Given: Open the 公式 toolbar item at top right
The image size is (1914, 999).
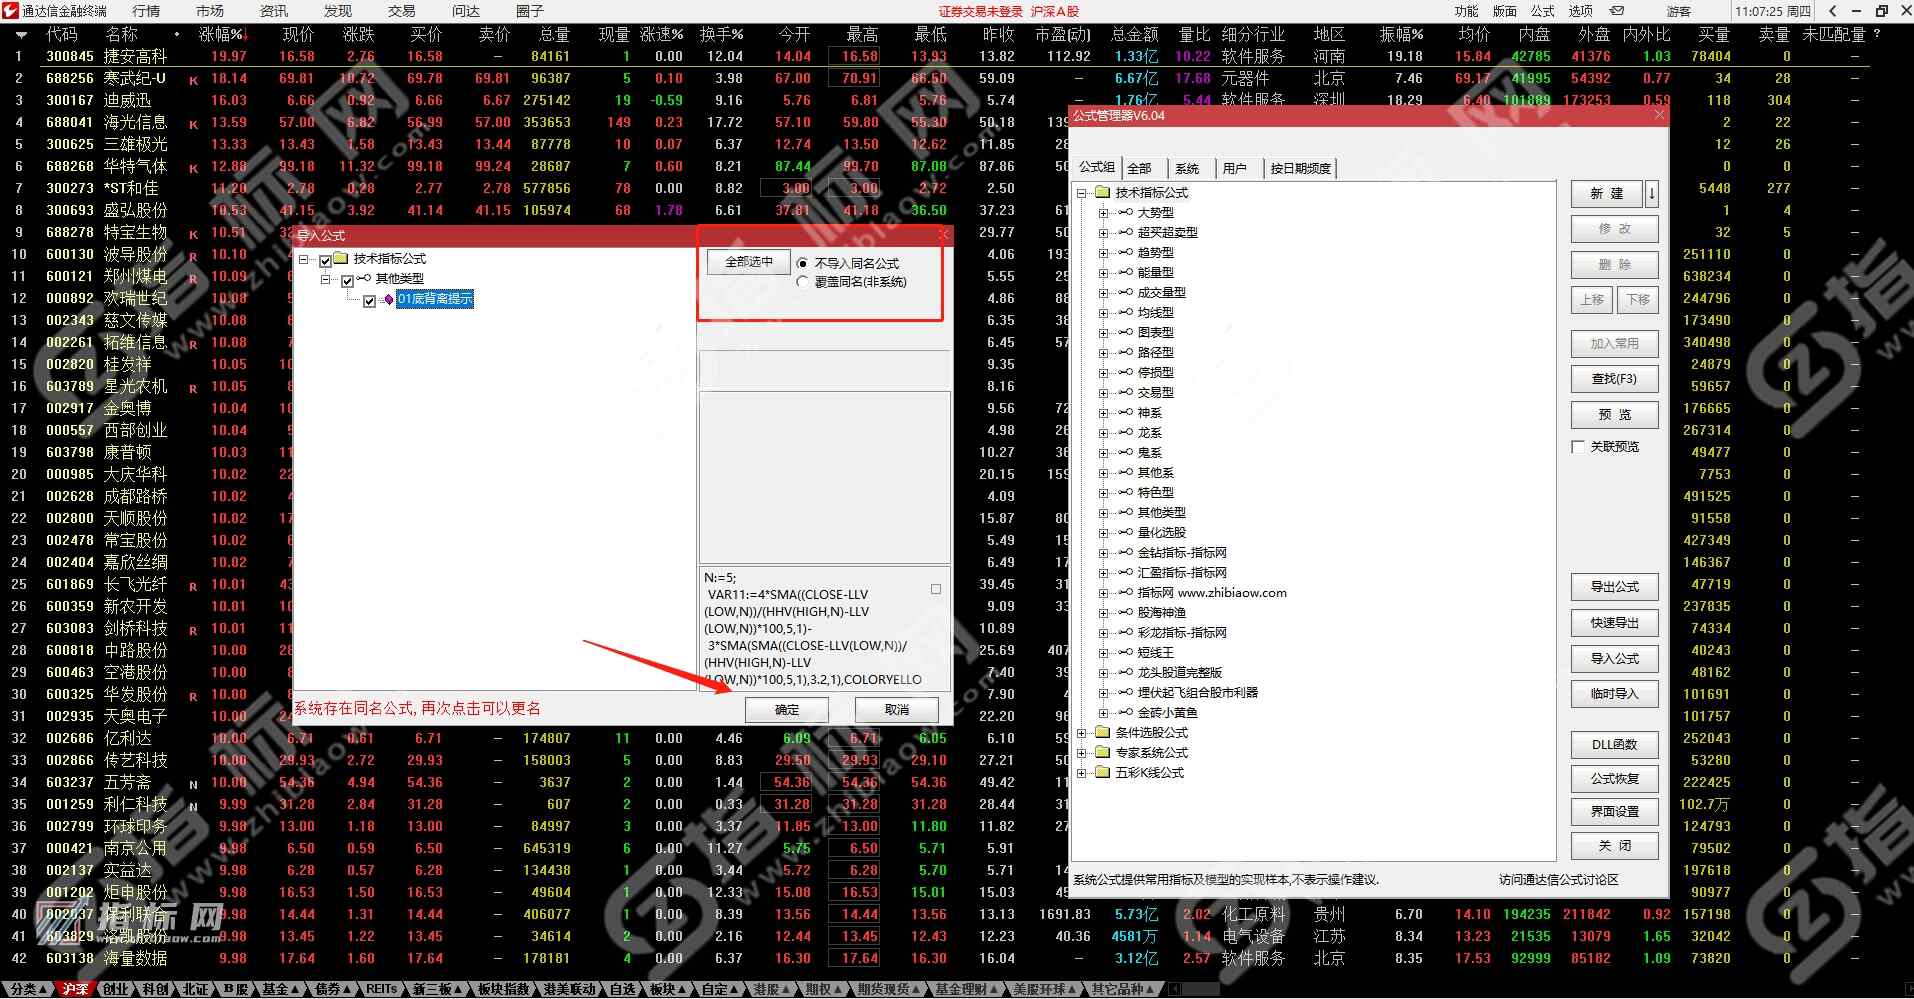Looking at the screenshot, I should (1541, 11).
